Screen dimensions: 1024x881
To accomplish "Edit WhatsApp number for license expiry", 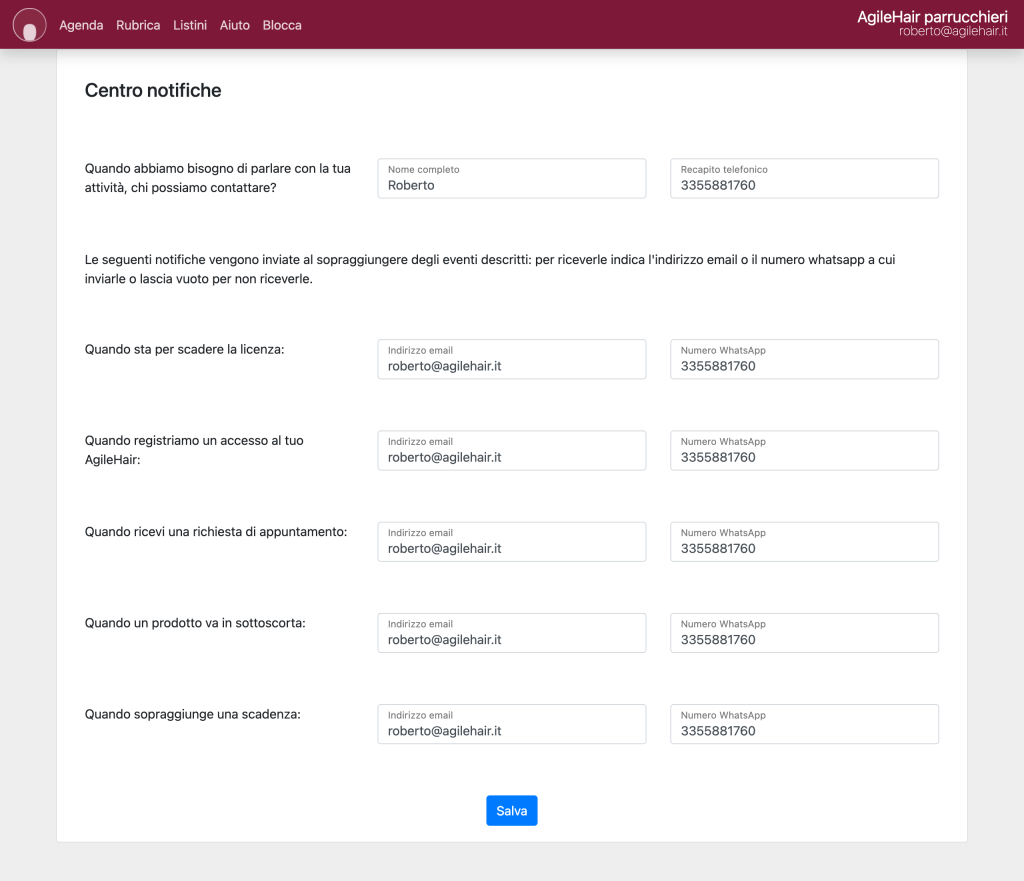I will click(804, 360).
